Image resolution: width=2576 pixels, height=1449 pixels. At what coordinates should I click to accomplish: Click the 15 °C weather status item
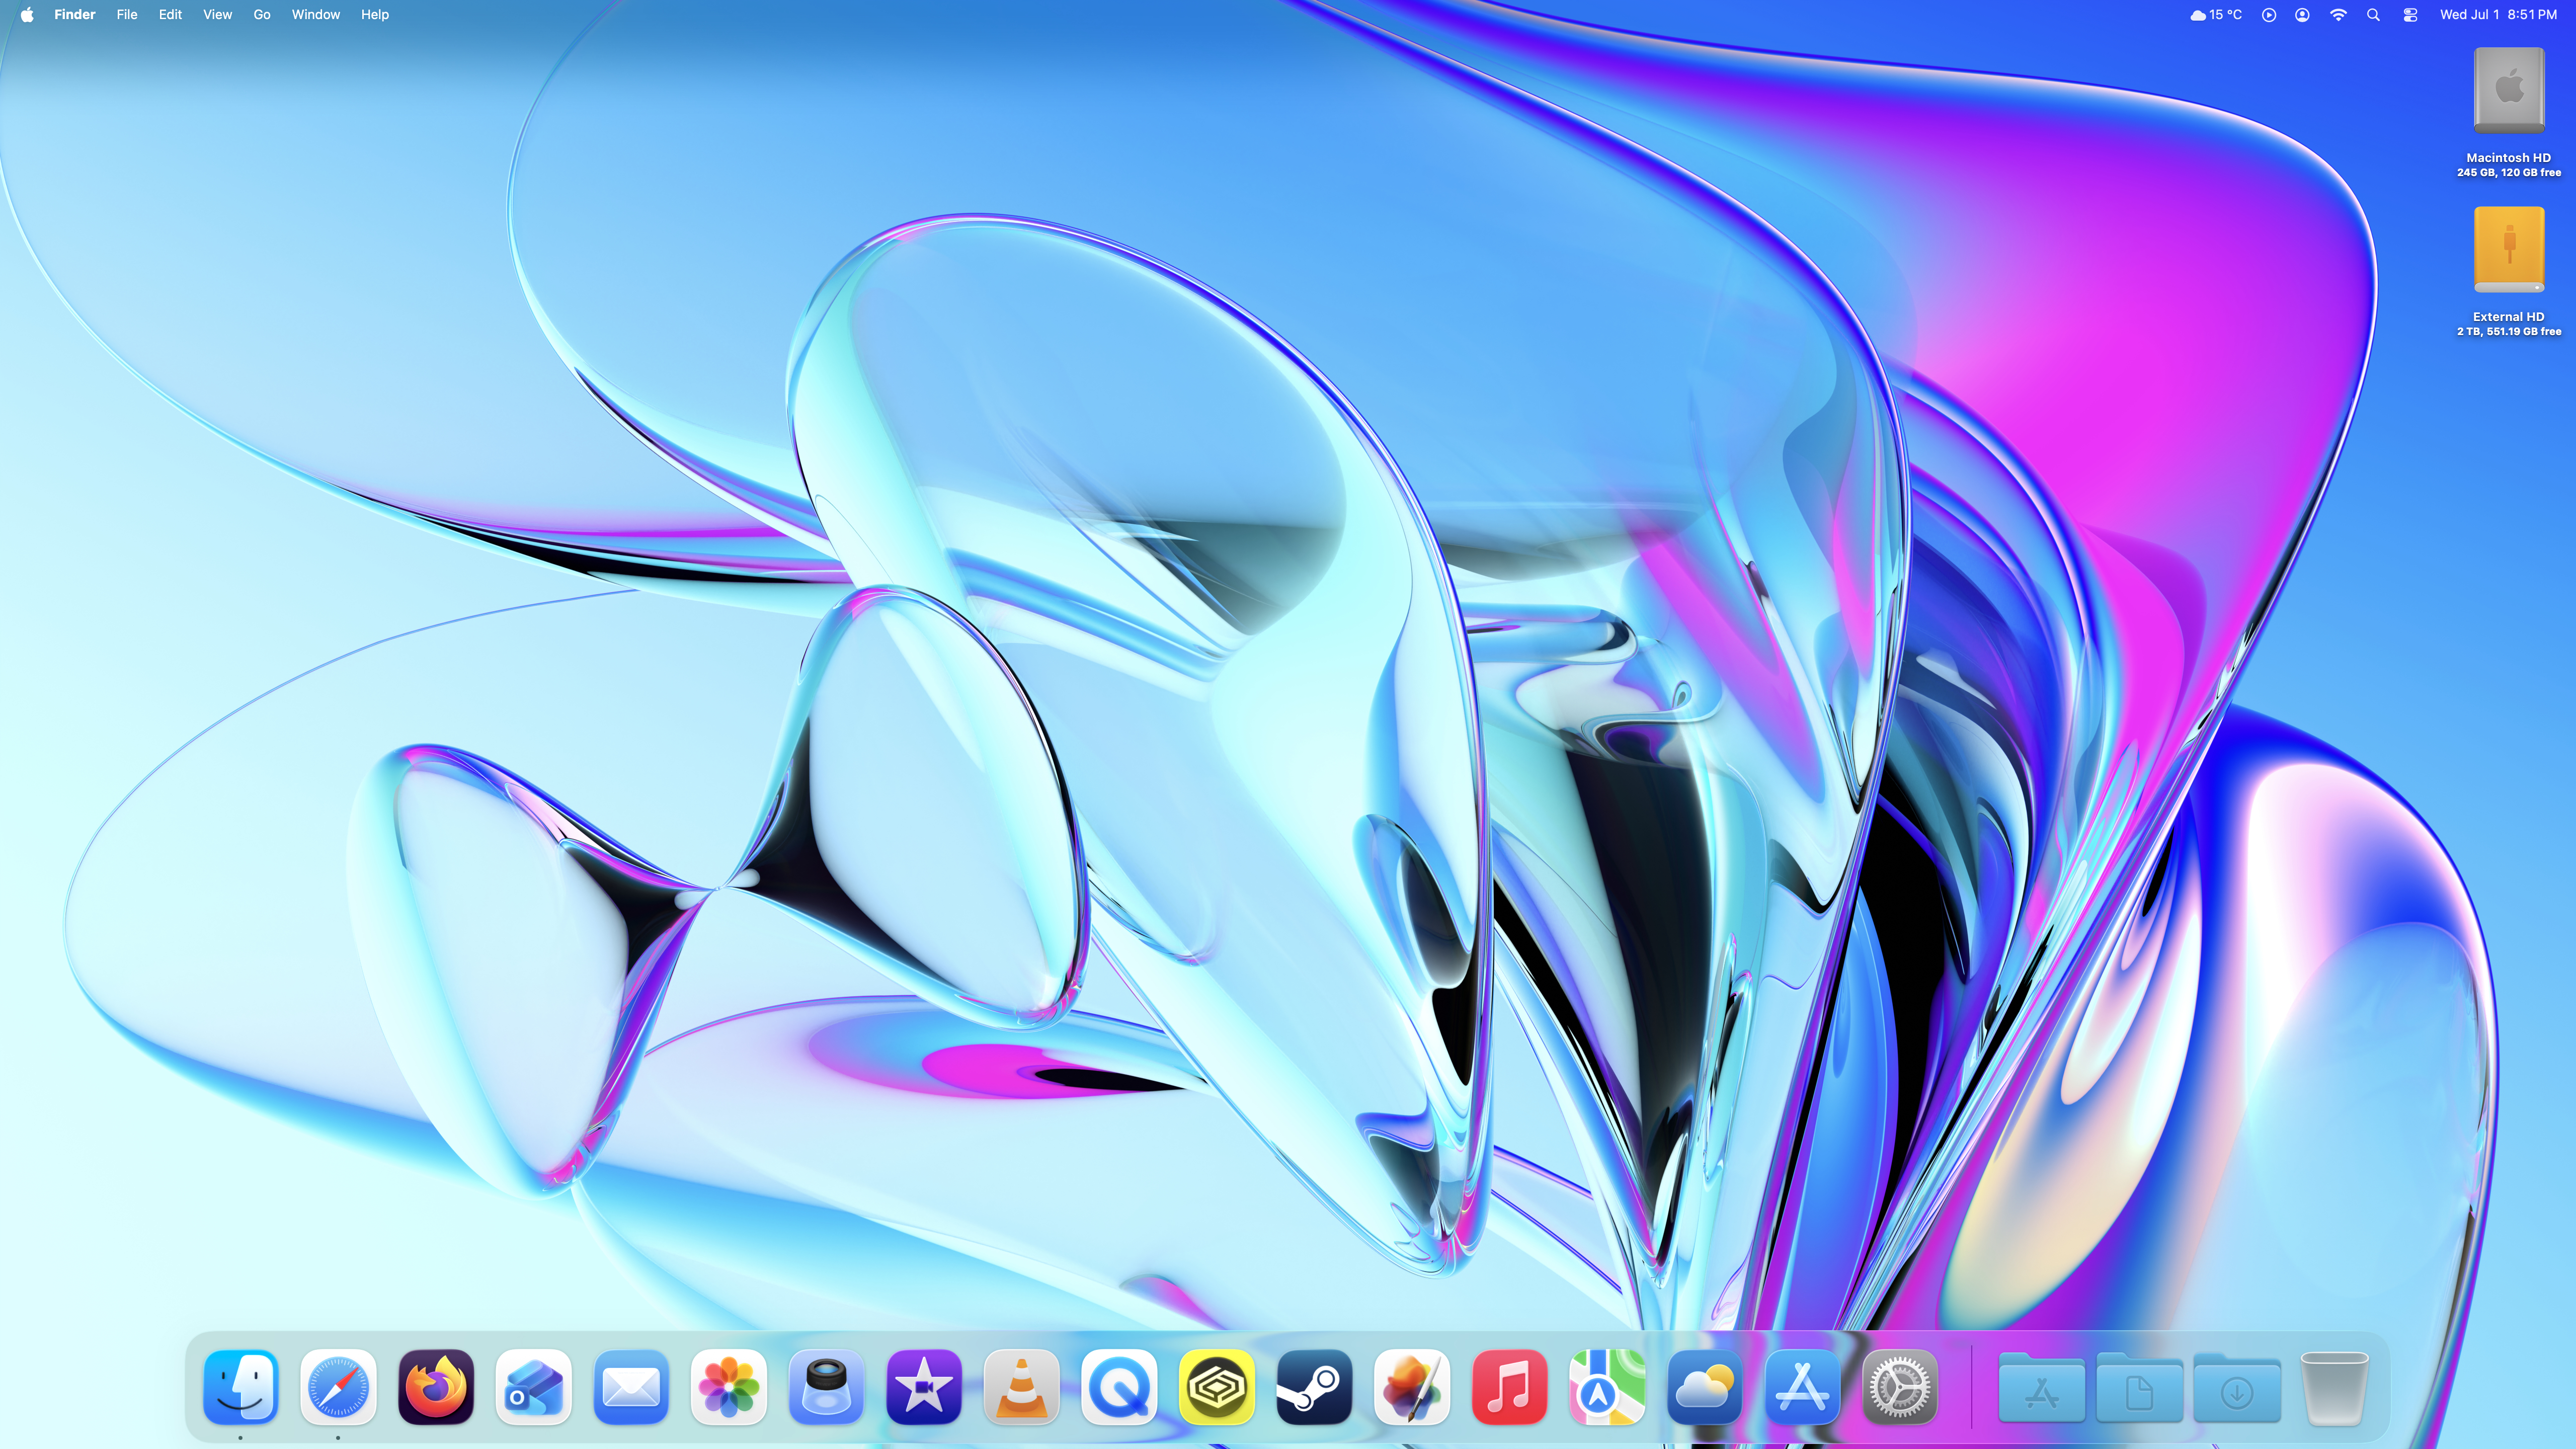(2216, 15)
